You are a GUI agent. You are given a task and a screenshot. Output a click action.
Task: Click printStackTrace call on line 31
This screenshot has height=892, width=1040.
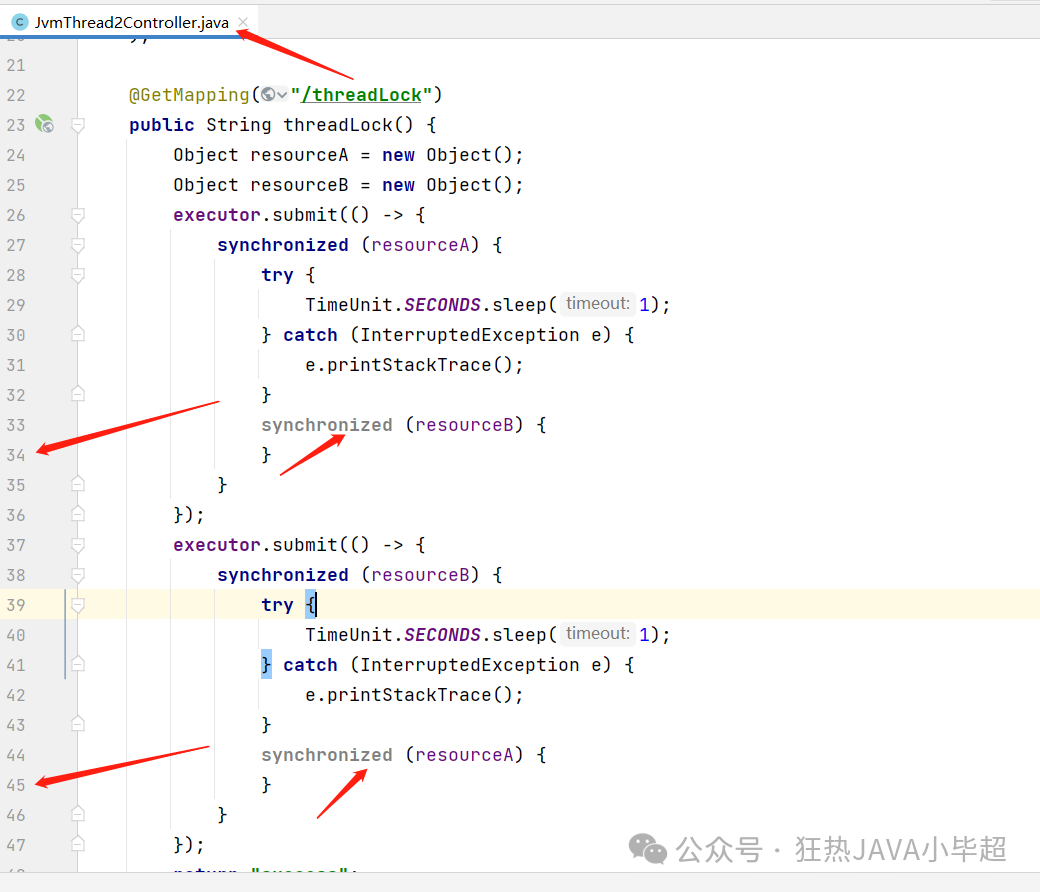(x=409, y=365)
